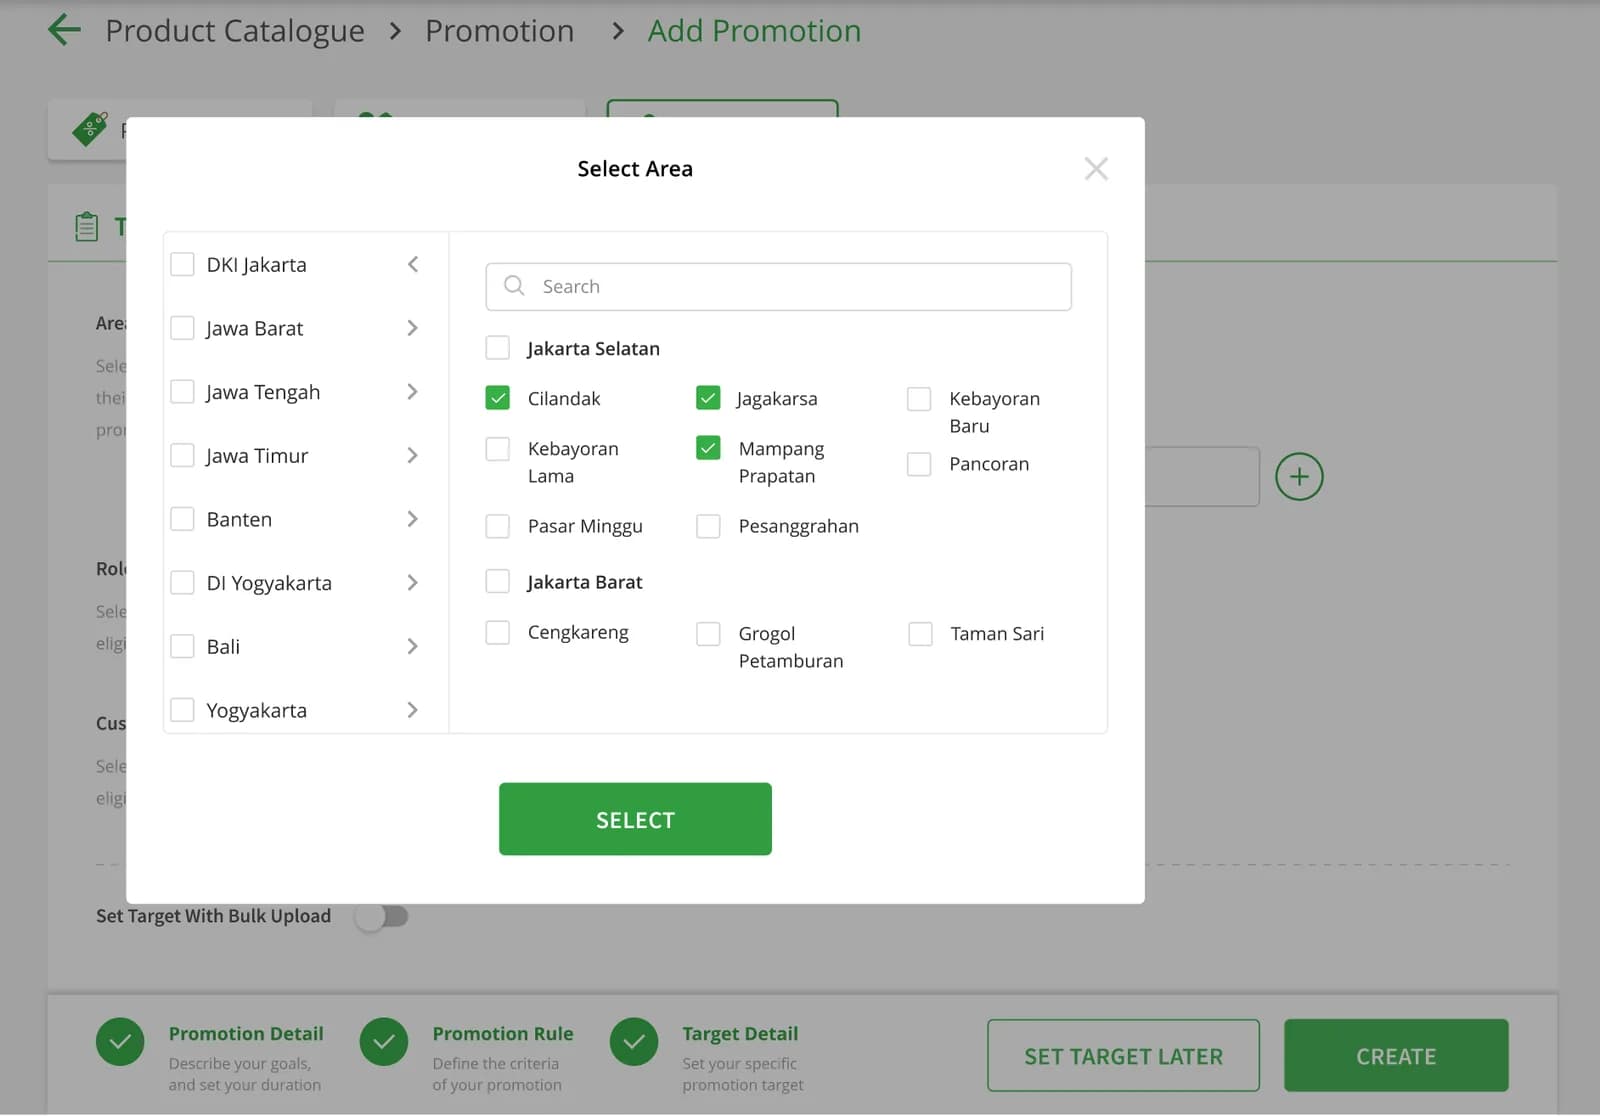1600x1116 pixels.
Task: Toggle Set Target With Bulk Upload switch
Action: pyautogui.click(x=382, y=916)
